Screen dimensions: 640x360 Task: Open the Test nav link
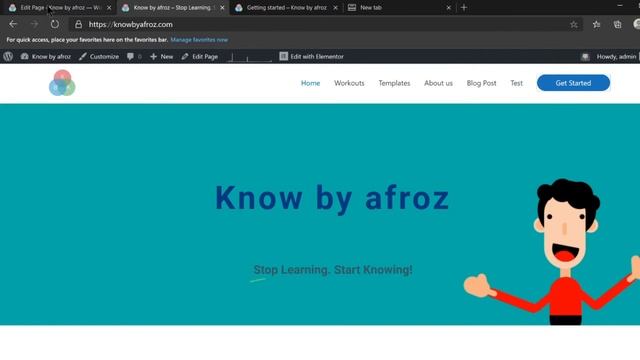tap(516, 83)
